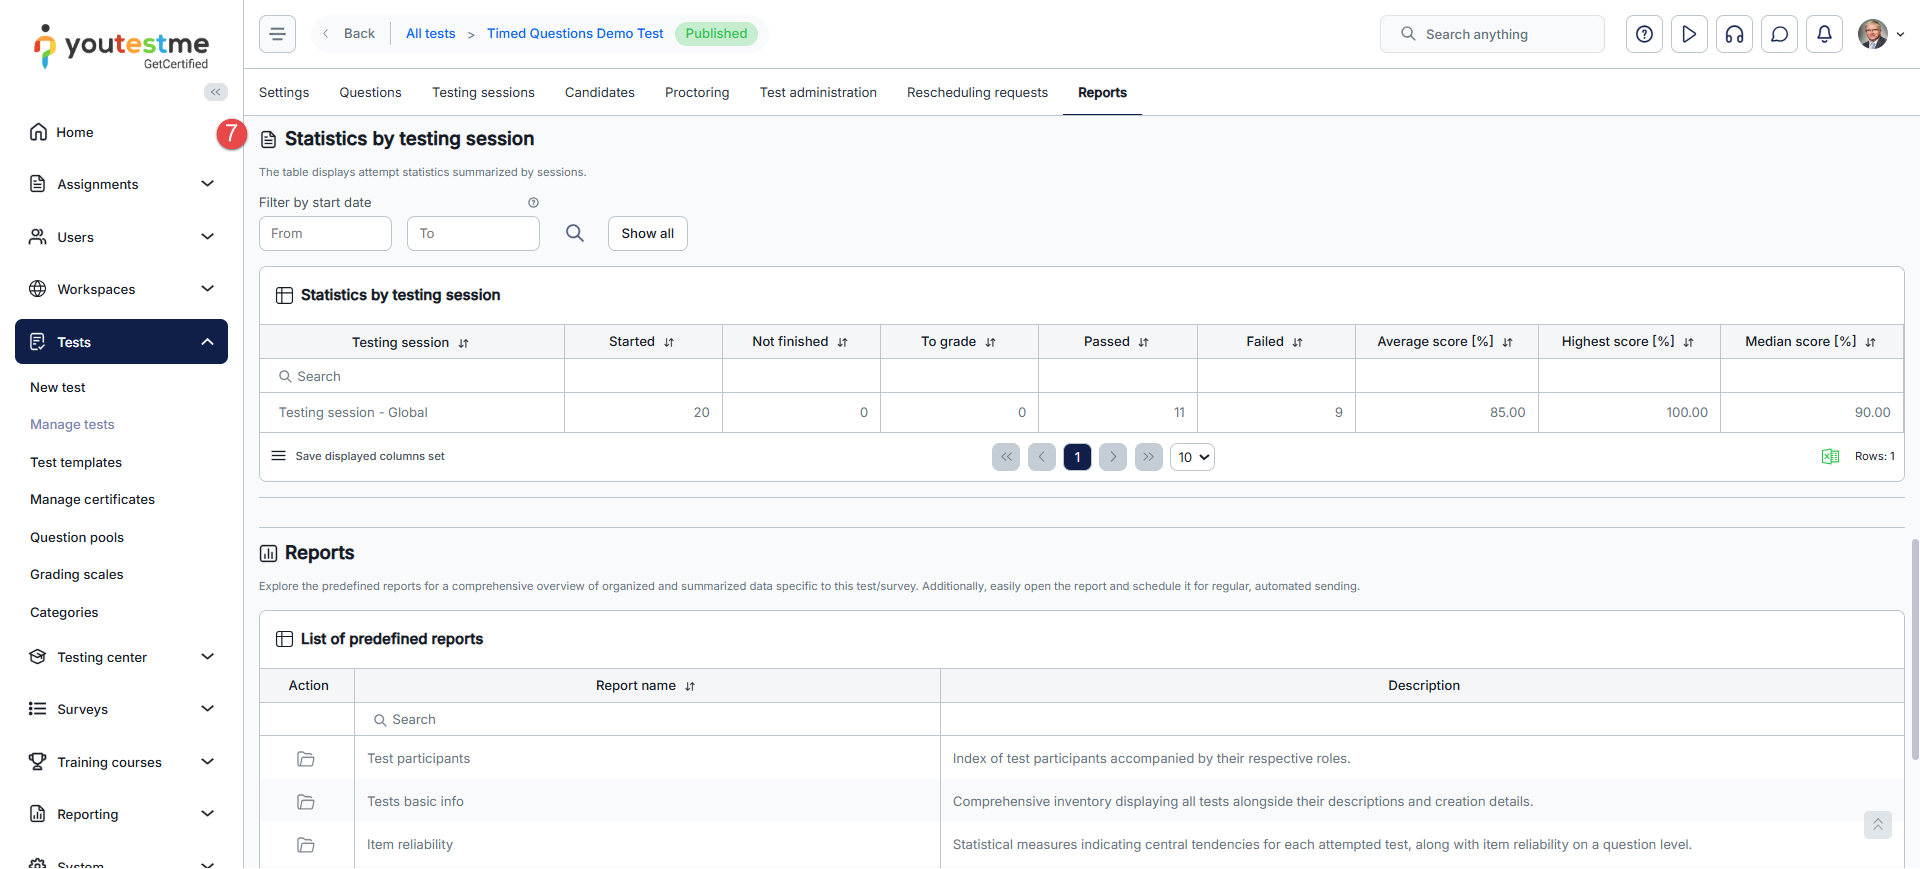Click the All tests breadcrumb link
1920x869 pixels.
pos(430,34)
